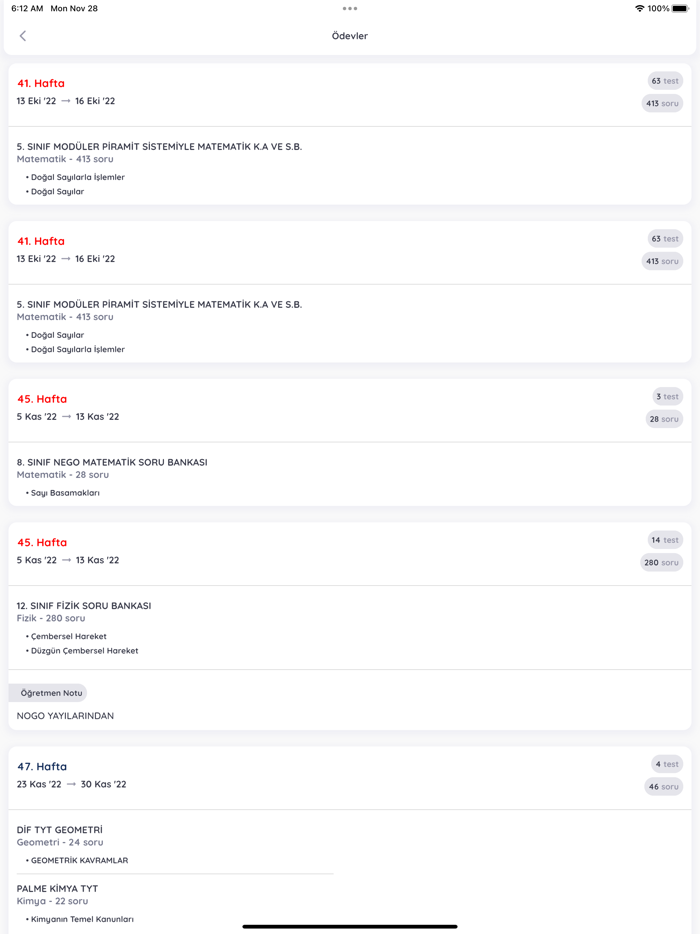Click the "Öğretmen Notu" label
The height and width of the screenshot is (934, 700).
(51, 693)
